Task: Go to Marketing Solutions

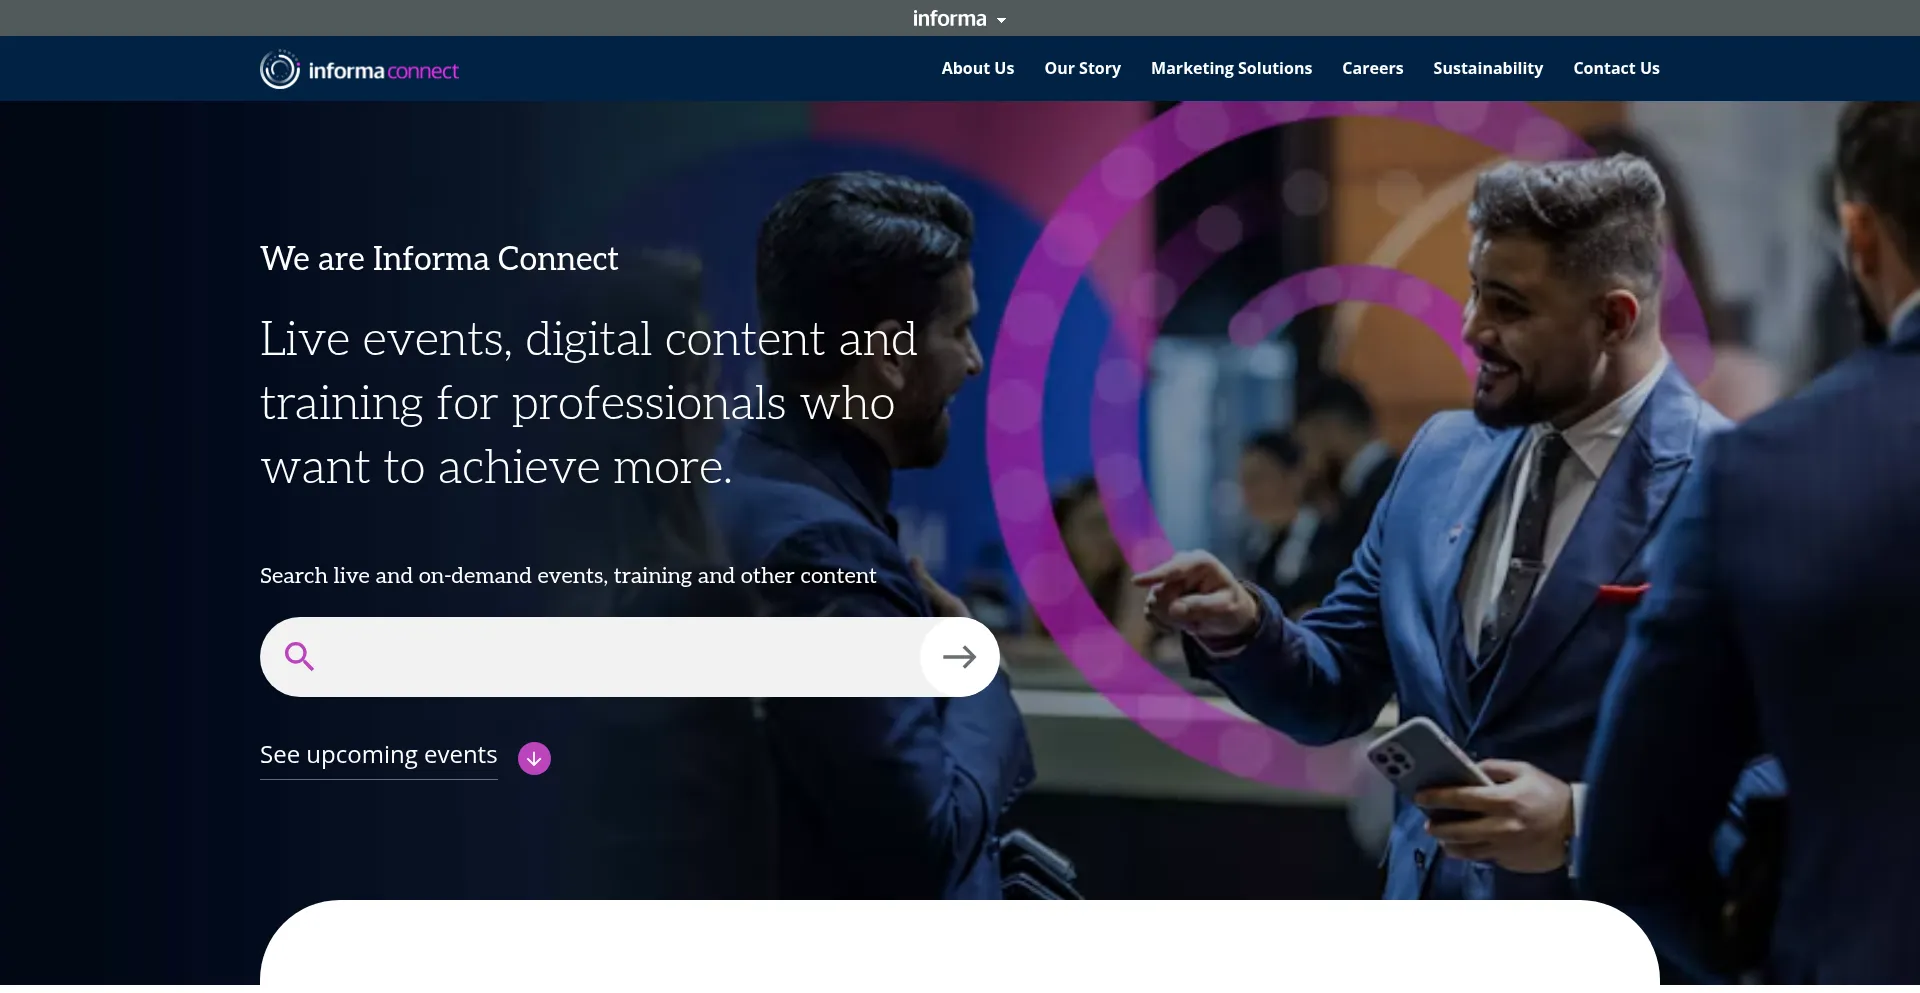Action: [1231, 68]
